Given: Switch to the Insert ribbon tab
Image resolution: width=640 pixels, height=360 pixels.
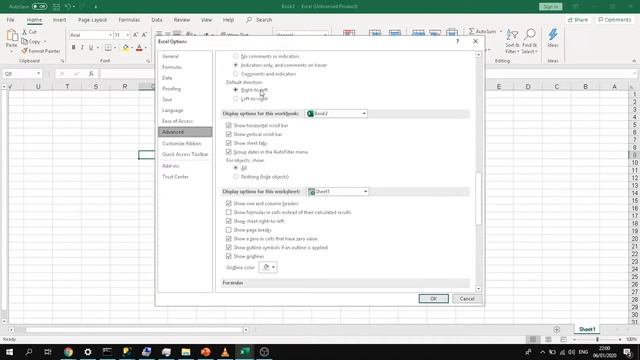Looking at the screenshot, I should pyautogui.click(x=59, y=20).
